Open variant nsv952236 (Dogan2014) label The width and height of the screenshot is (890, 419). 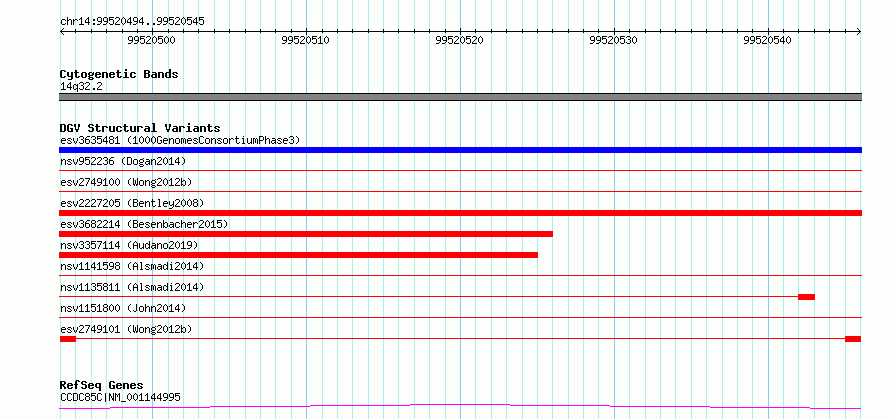123,161
